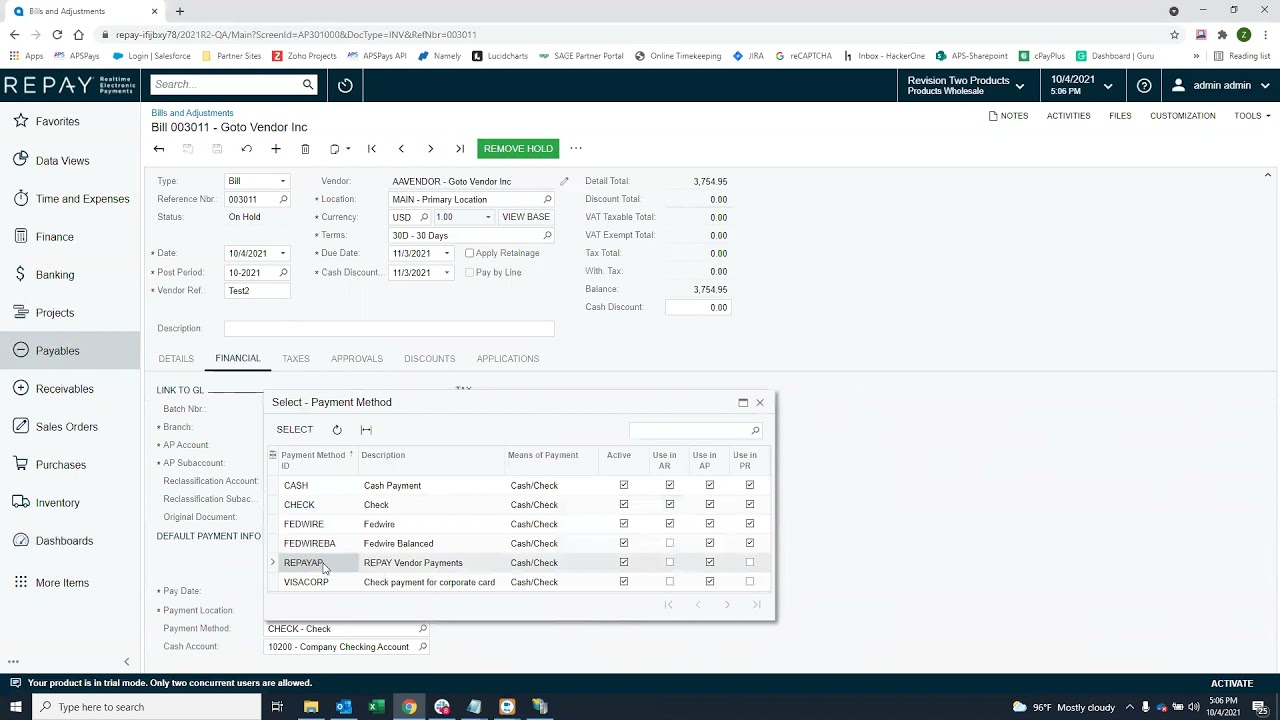Toggle Use in PR for FEDWIRE row
This screenshot has height=720, width=1280.
pos(750,524)
